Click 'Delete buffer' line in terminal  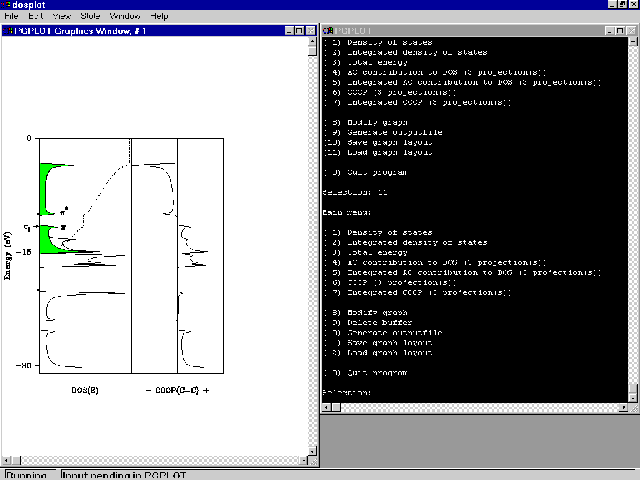click(380, 322)
